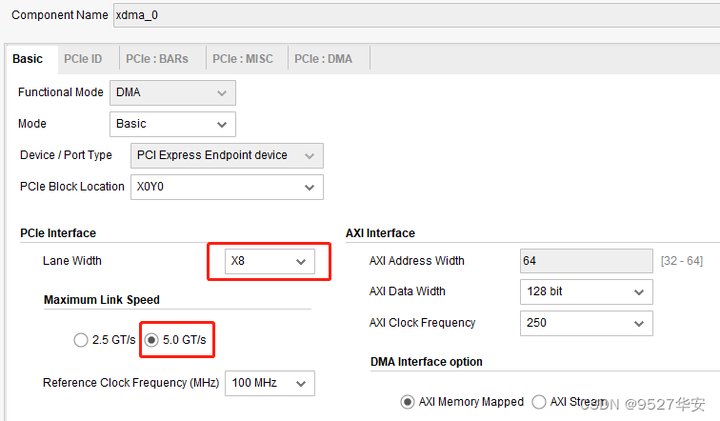Go to the PCIe : DMA tab
720x421 pixels.
point(324,59)
